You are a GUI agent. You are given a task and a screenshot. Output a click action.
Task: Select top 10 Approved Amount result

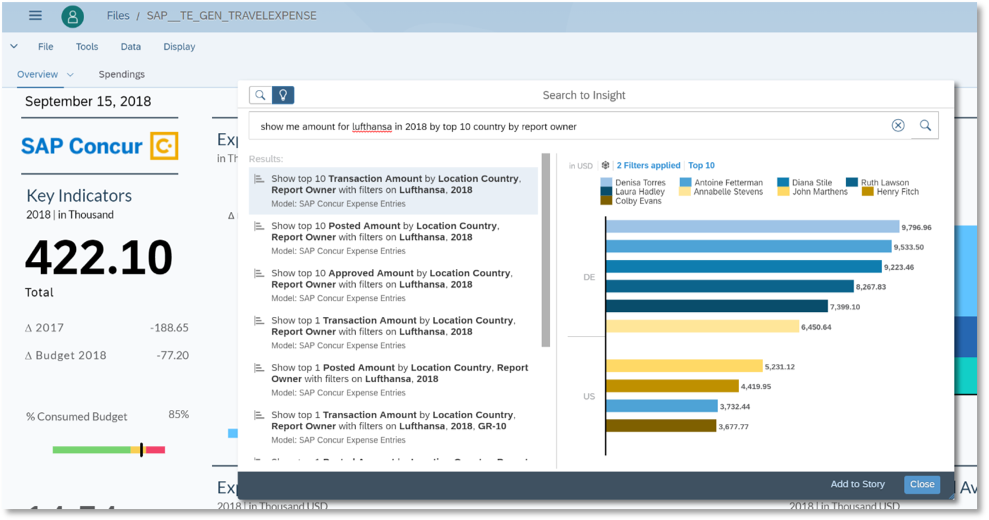[394, 285]
